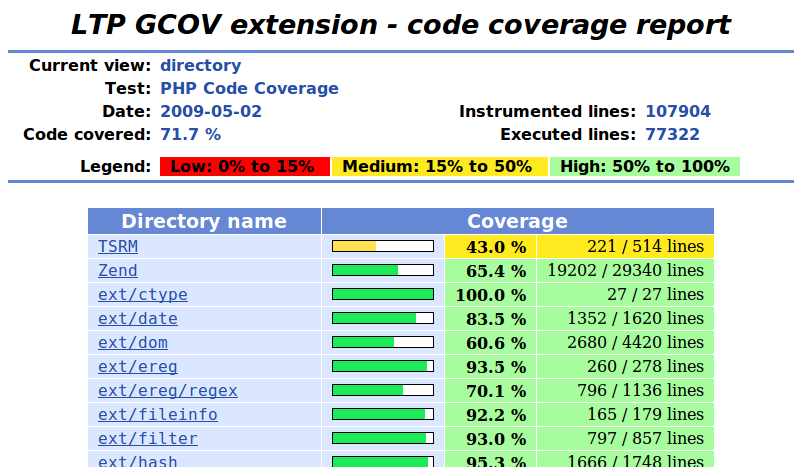Click the yellow TSRM coverage bar
This screenshot has width=802, height=467.
click(383, 246)
